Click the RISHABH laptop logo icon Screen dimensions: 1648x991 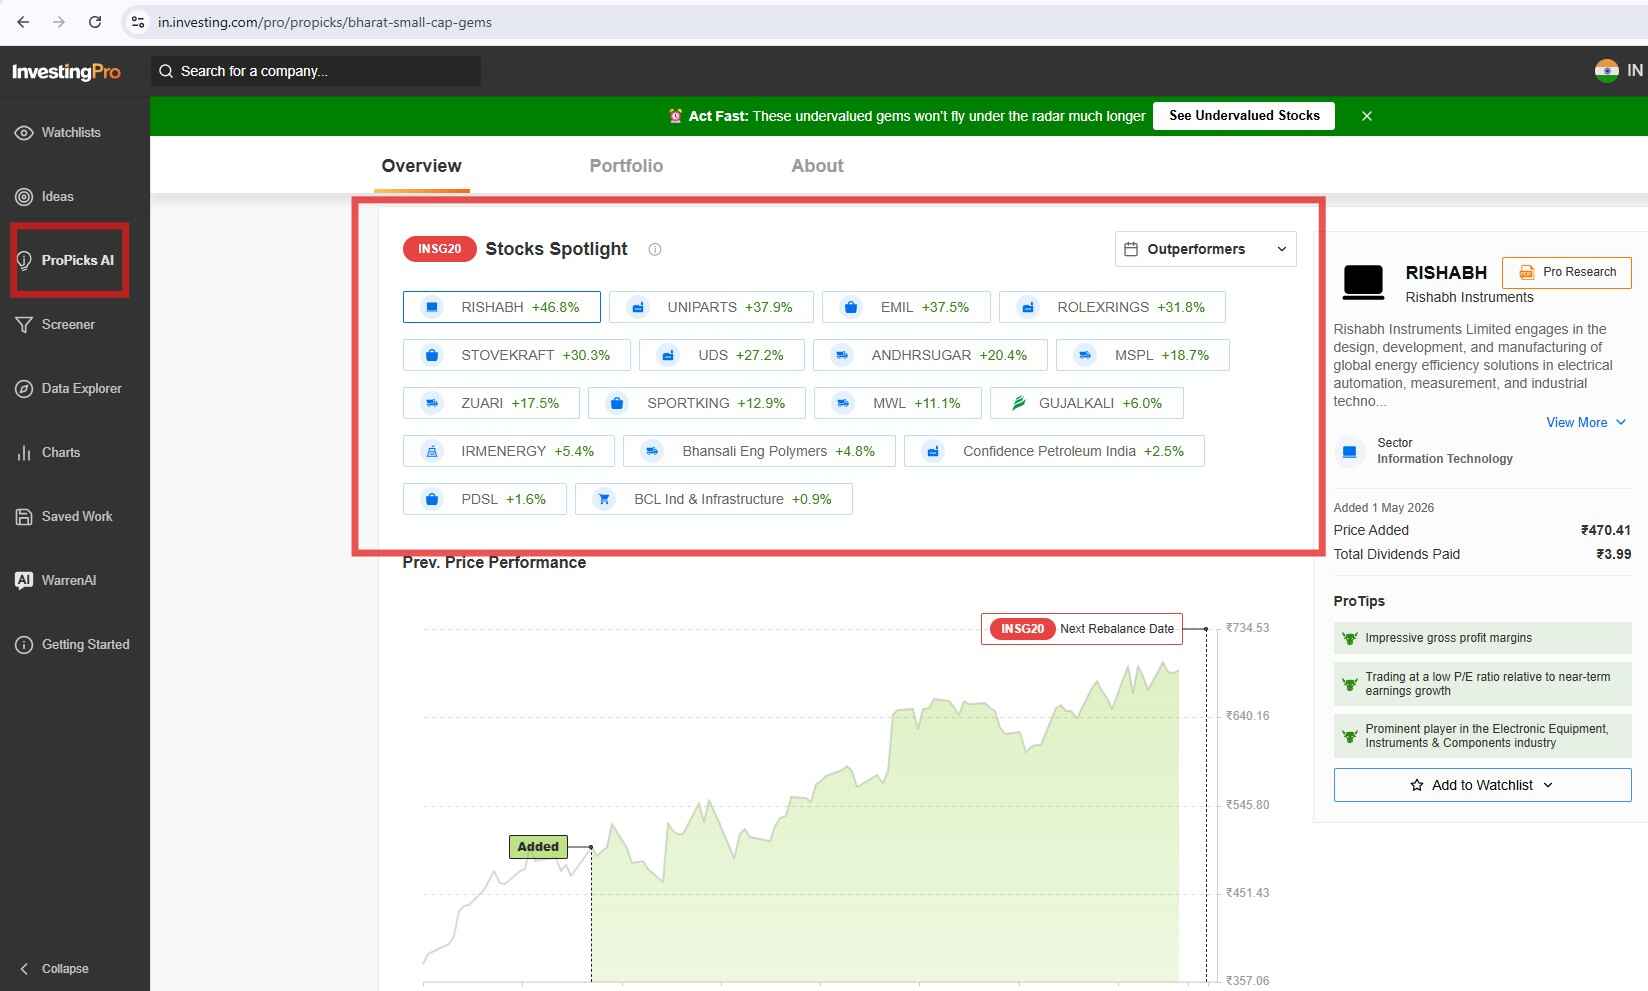click(1362, 282)
